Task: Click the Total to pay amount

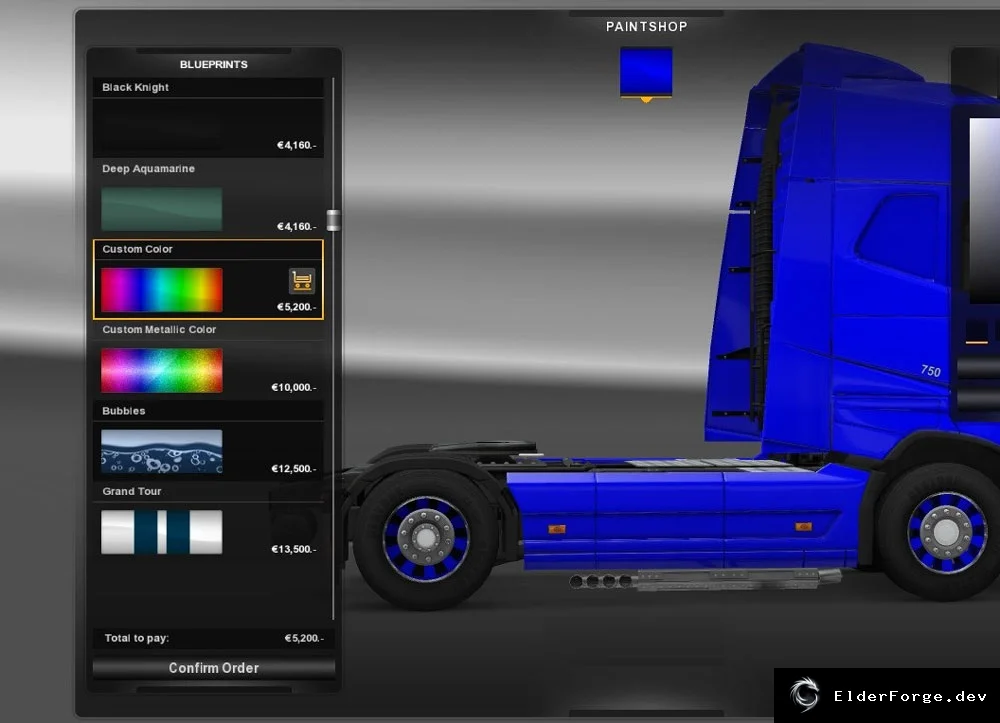Action: tap(304, 638)
